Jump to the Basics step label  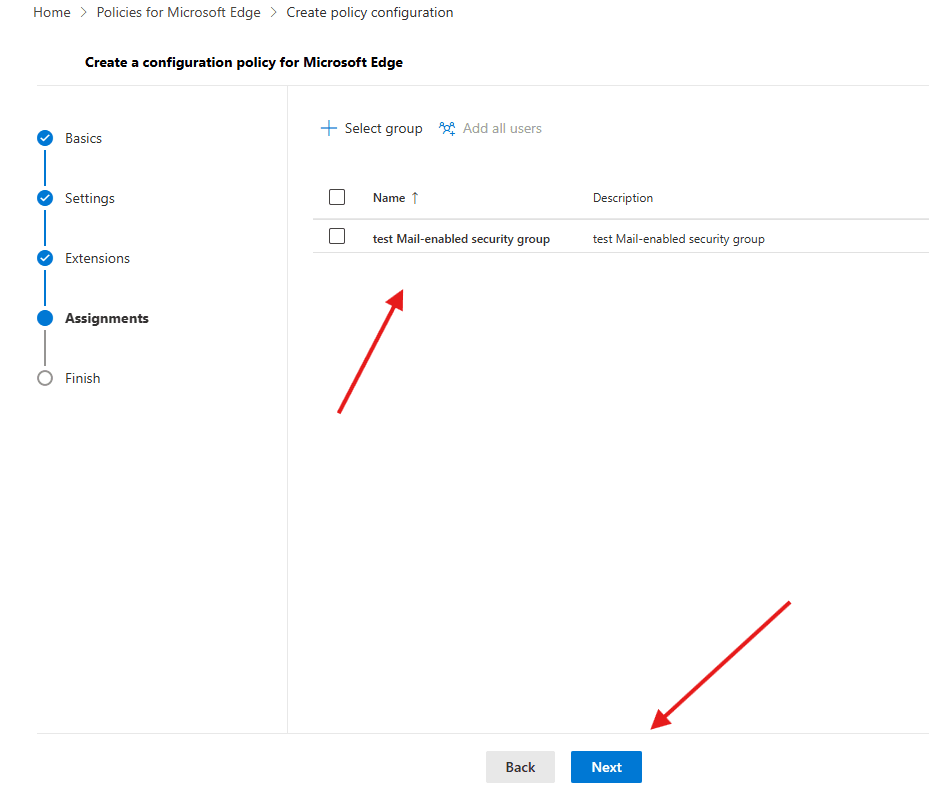83,138
